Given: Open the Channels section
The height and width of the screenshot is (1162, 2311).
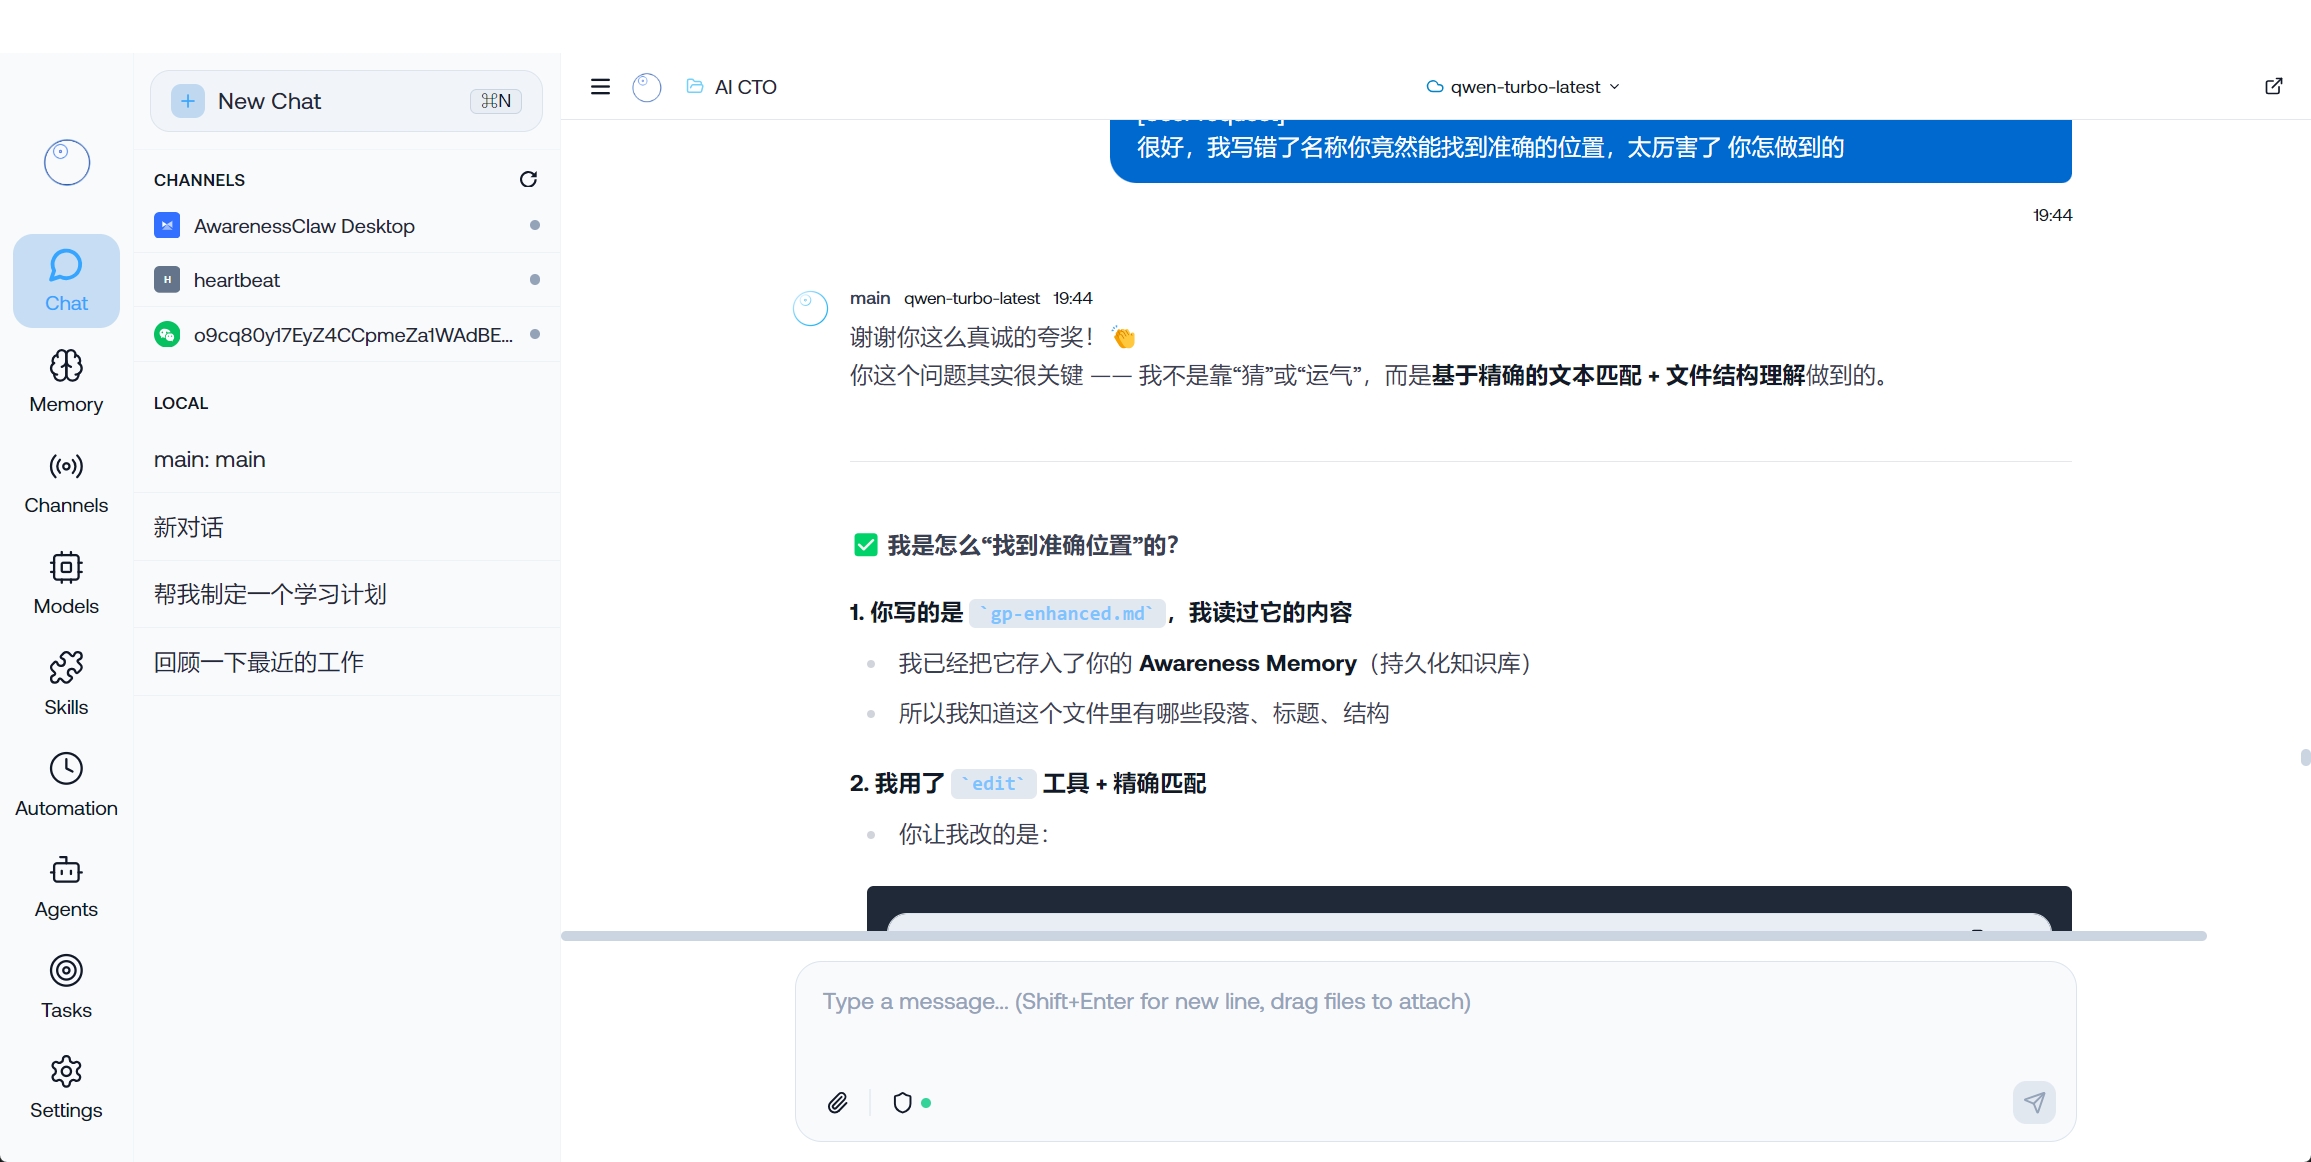Looking at the screenshot, I should [66, 482].
